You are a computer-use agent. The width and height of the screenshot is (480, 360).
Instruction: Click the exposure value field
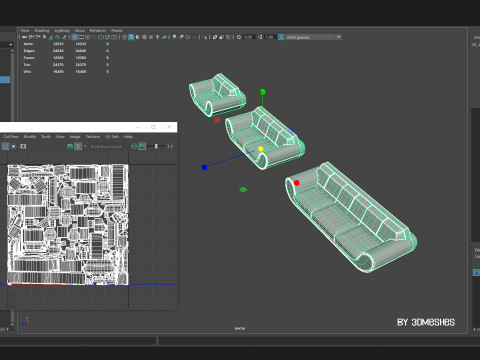point(249,37)
